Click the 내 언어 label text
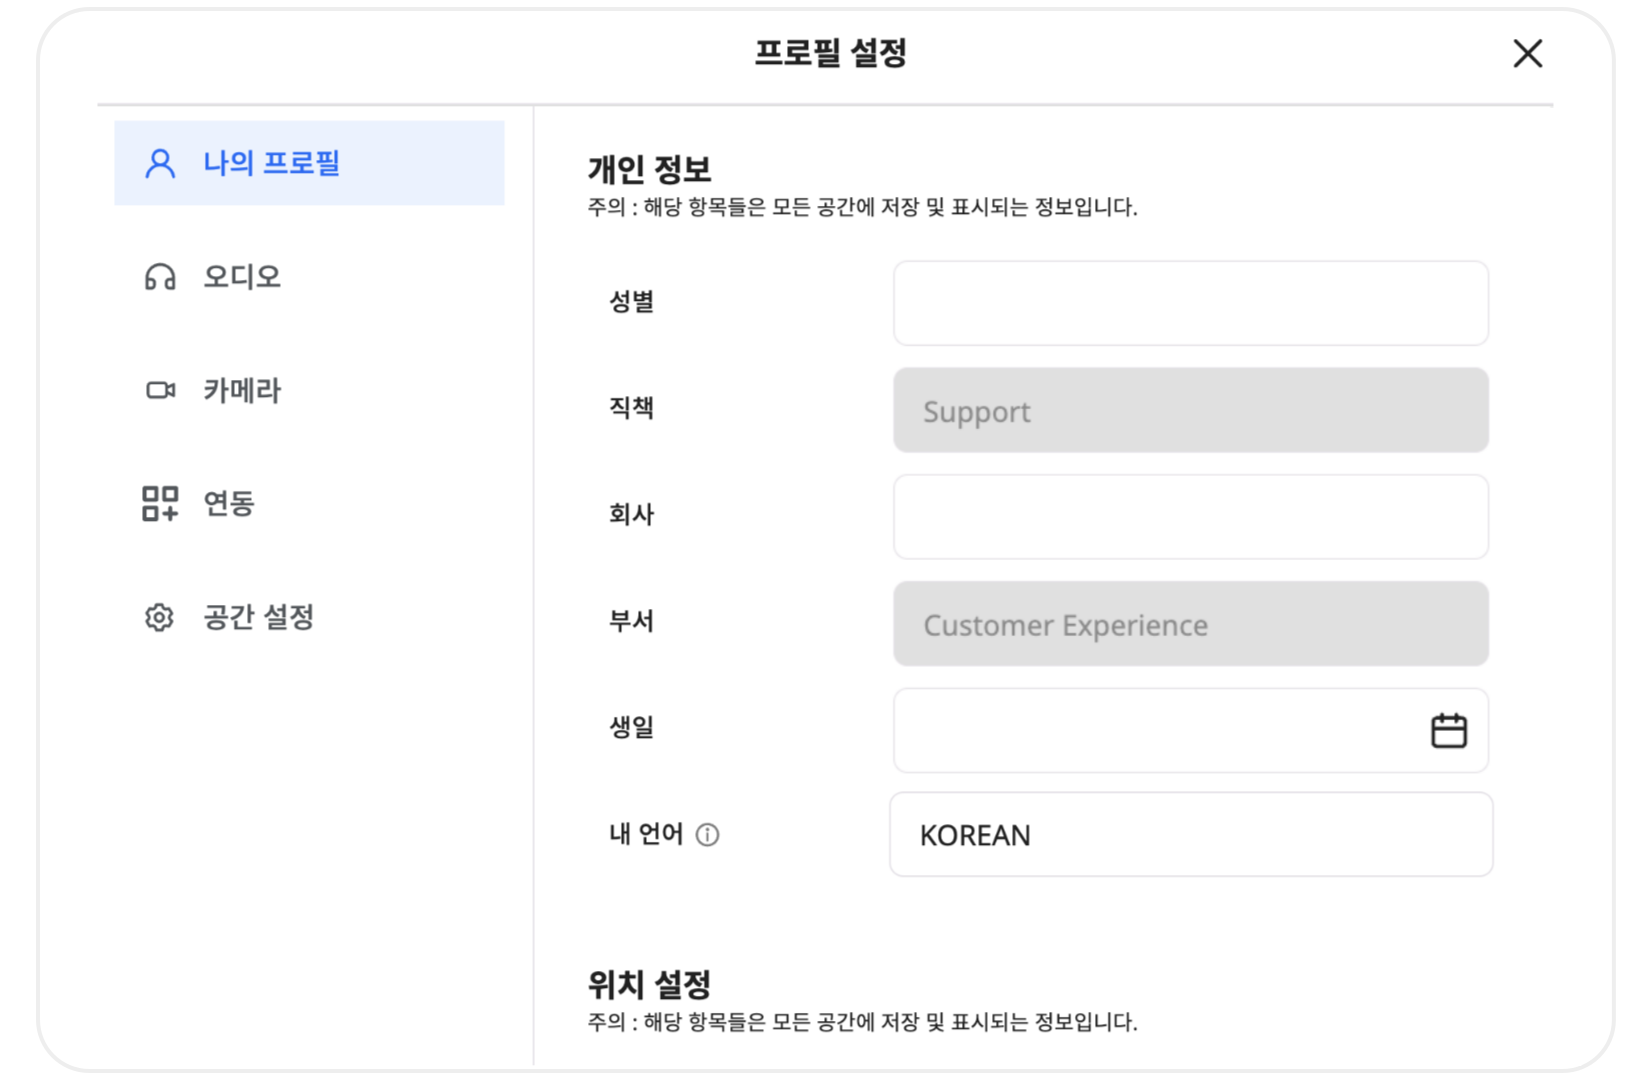This screenshot has width=1651, height=1080. pyautogui.click(x=646, y=834)
